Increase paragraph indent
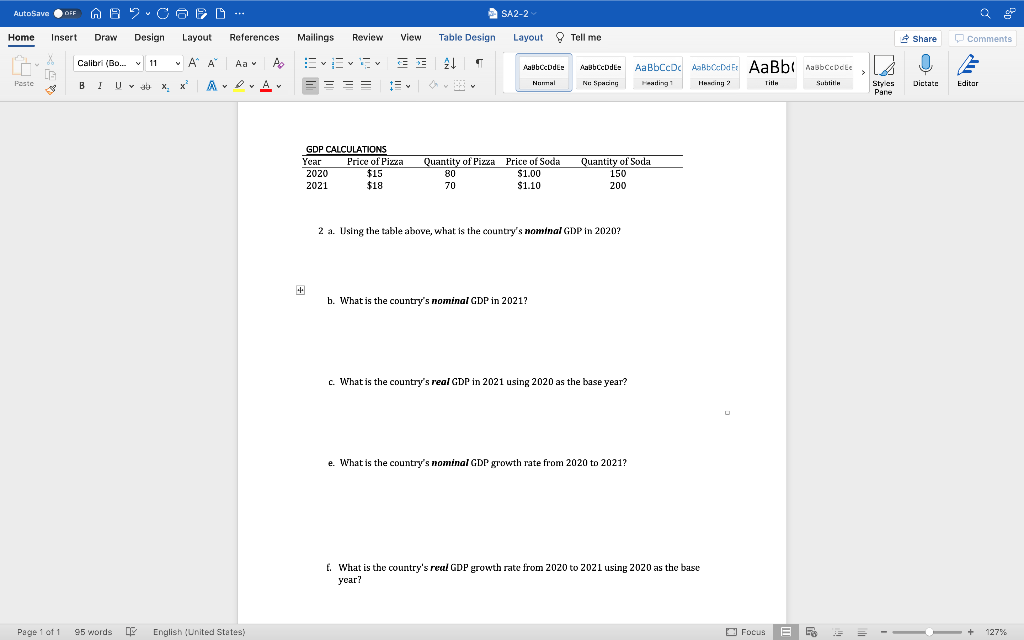 point(421,63)
